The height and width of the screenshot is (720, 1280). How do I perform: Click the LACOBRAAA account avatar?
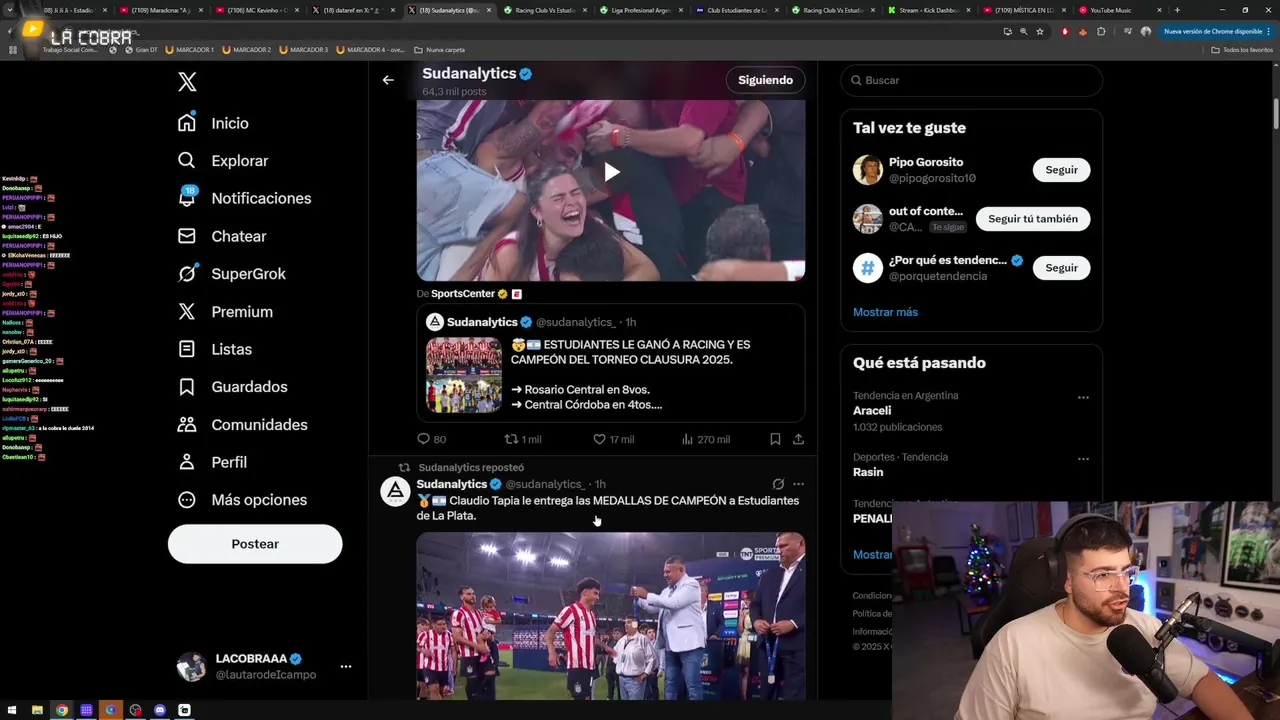click(191, 667)
